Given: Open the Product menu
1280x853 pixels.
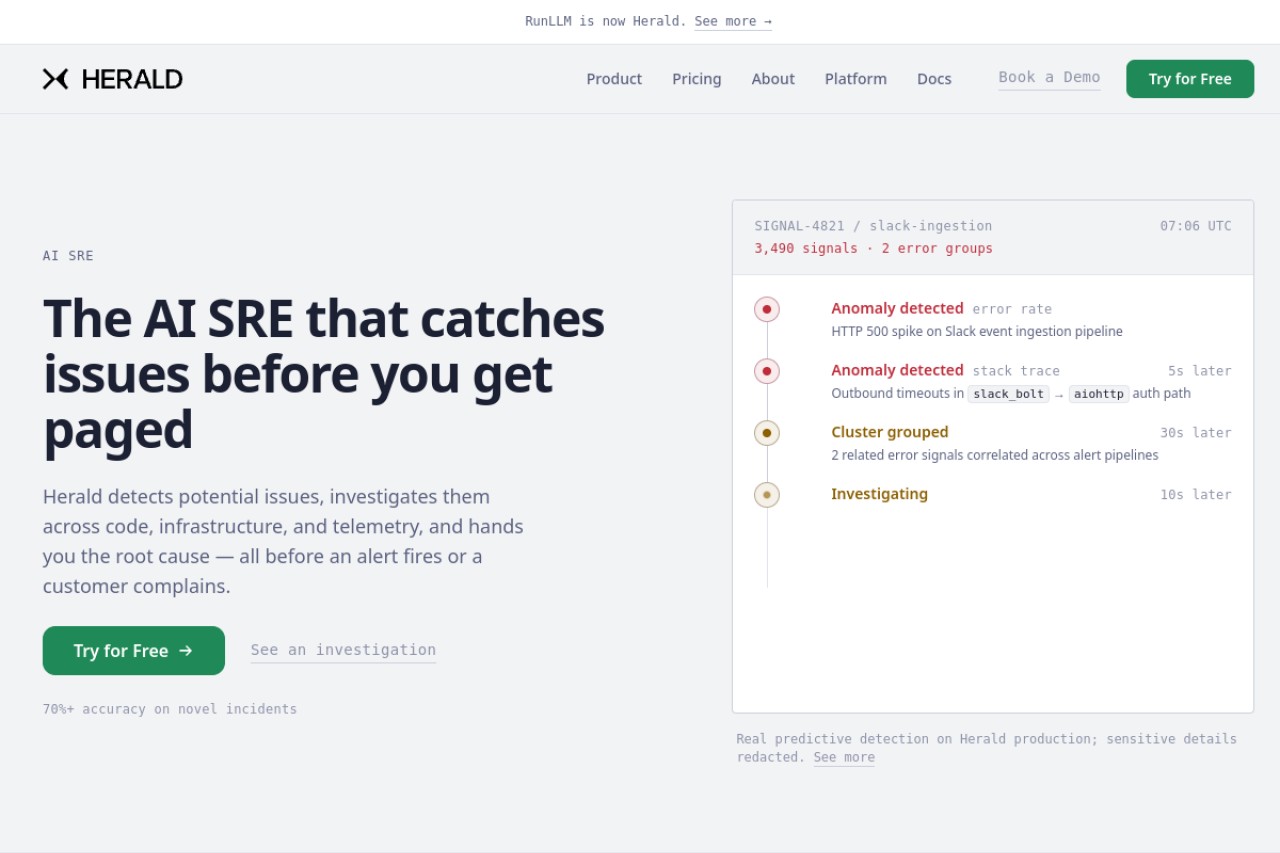Looking at the screenshot, I should point(614,79).
